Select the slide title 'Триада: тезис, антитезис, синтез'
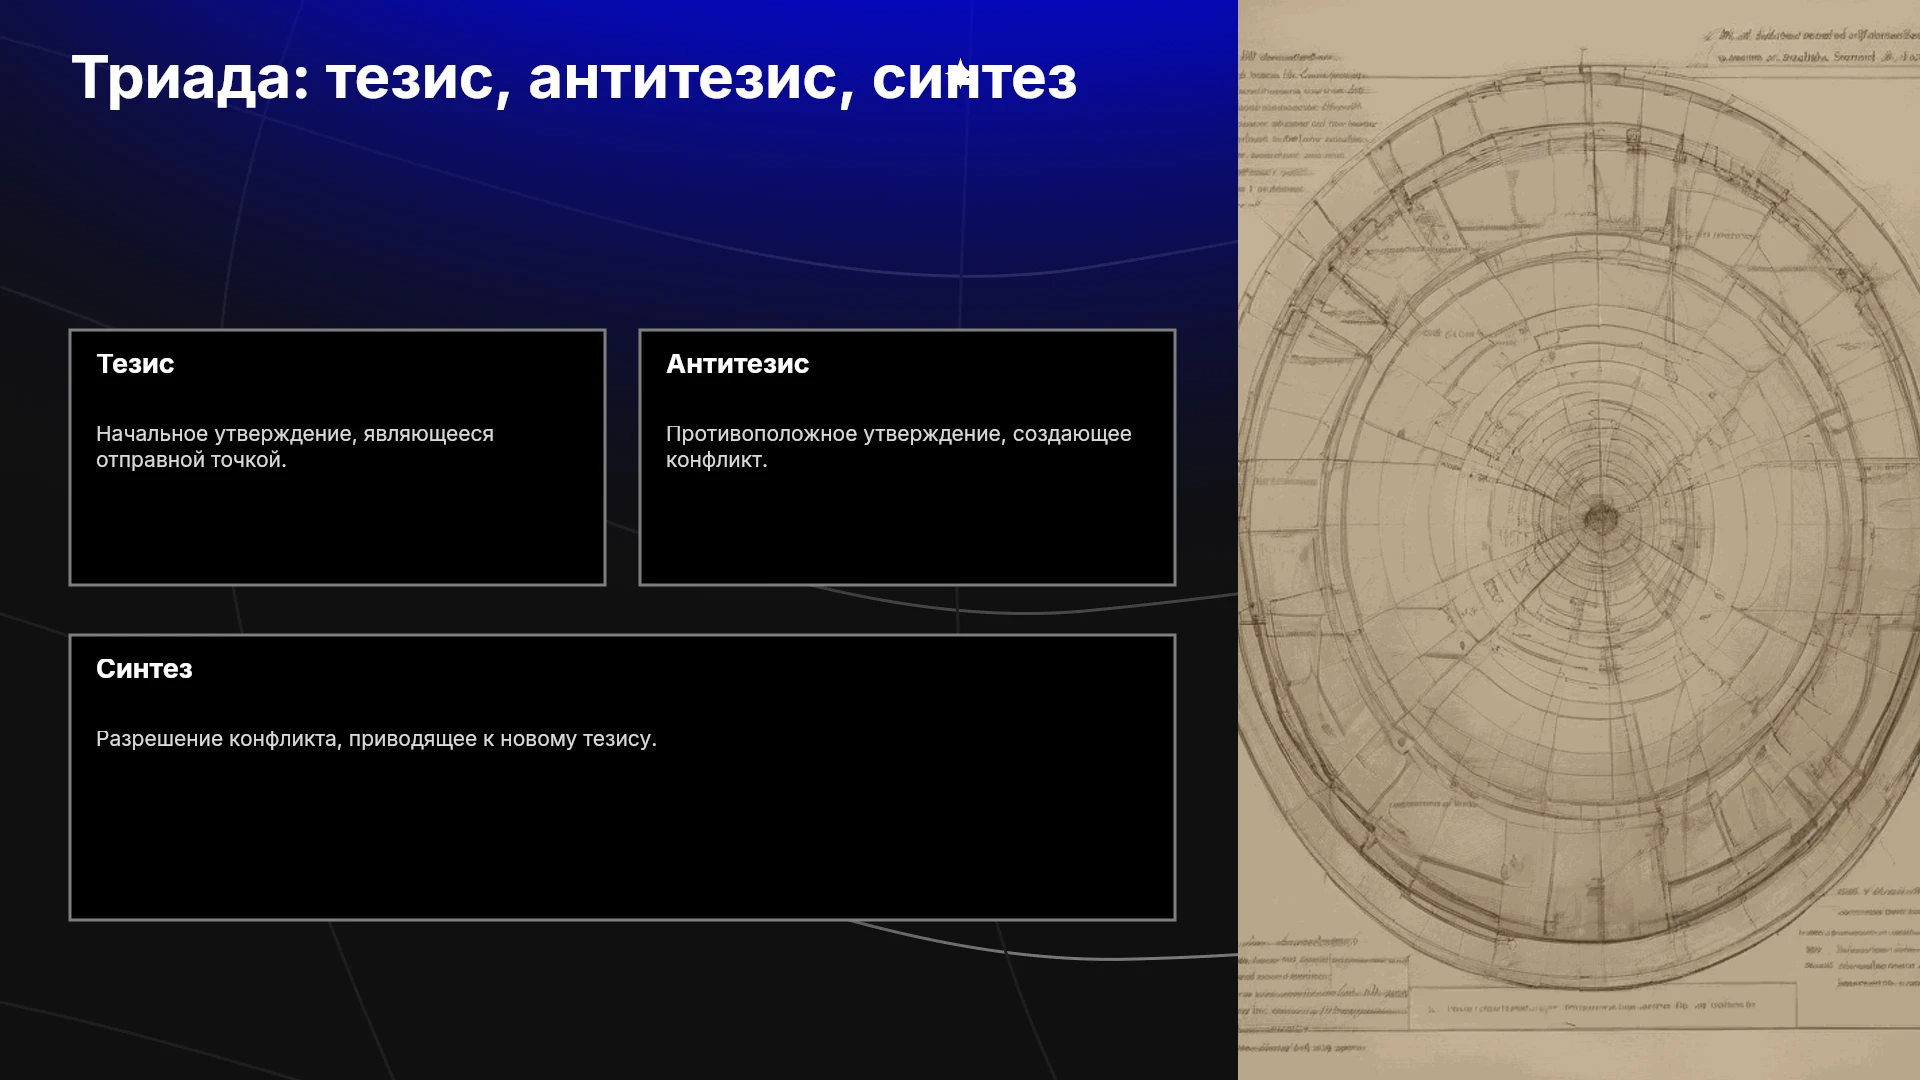 point(574,78)
